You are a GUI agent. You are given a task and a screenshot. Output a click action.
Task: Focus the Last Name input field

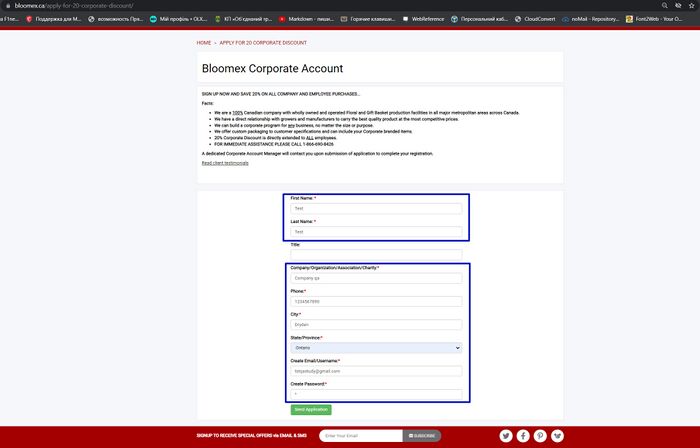[376, 232]
